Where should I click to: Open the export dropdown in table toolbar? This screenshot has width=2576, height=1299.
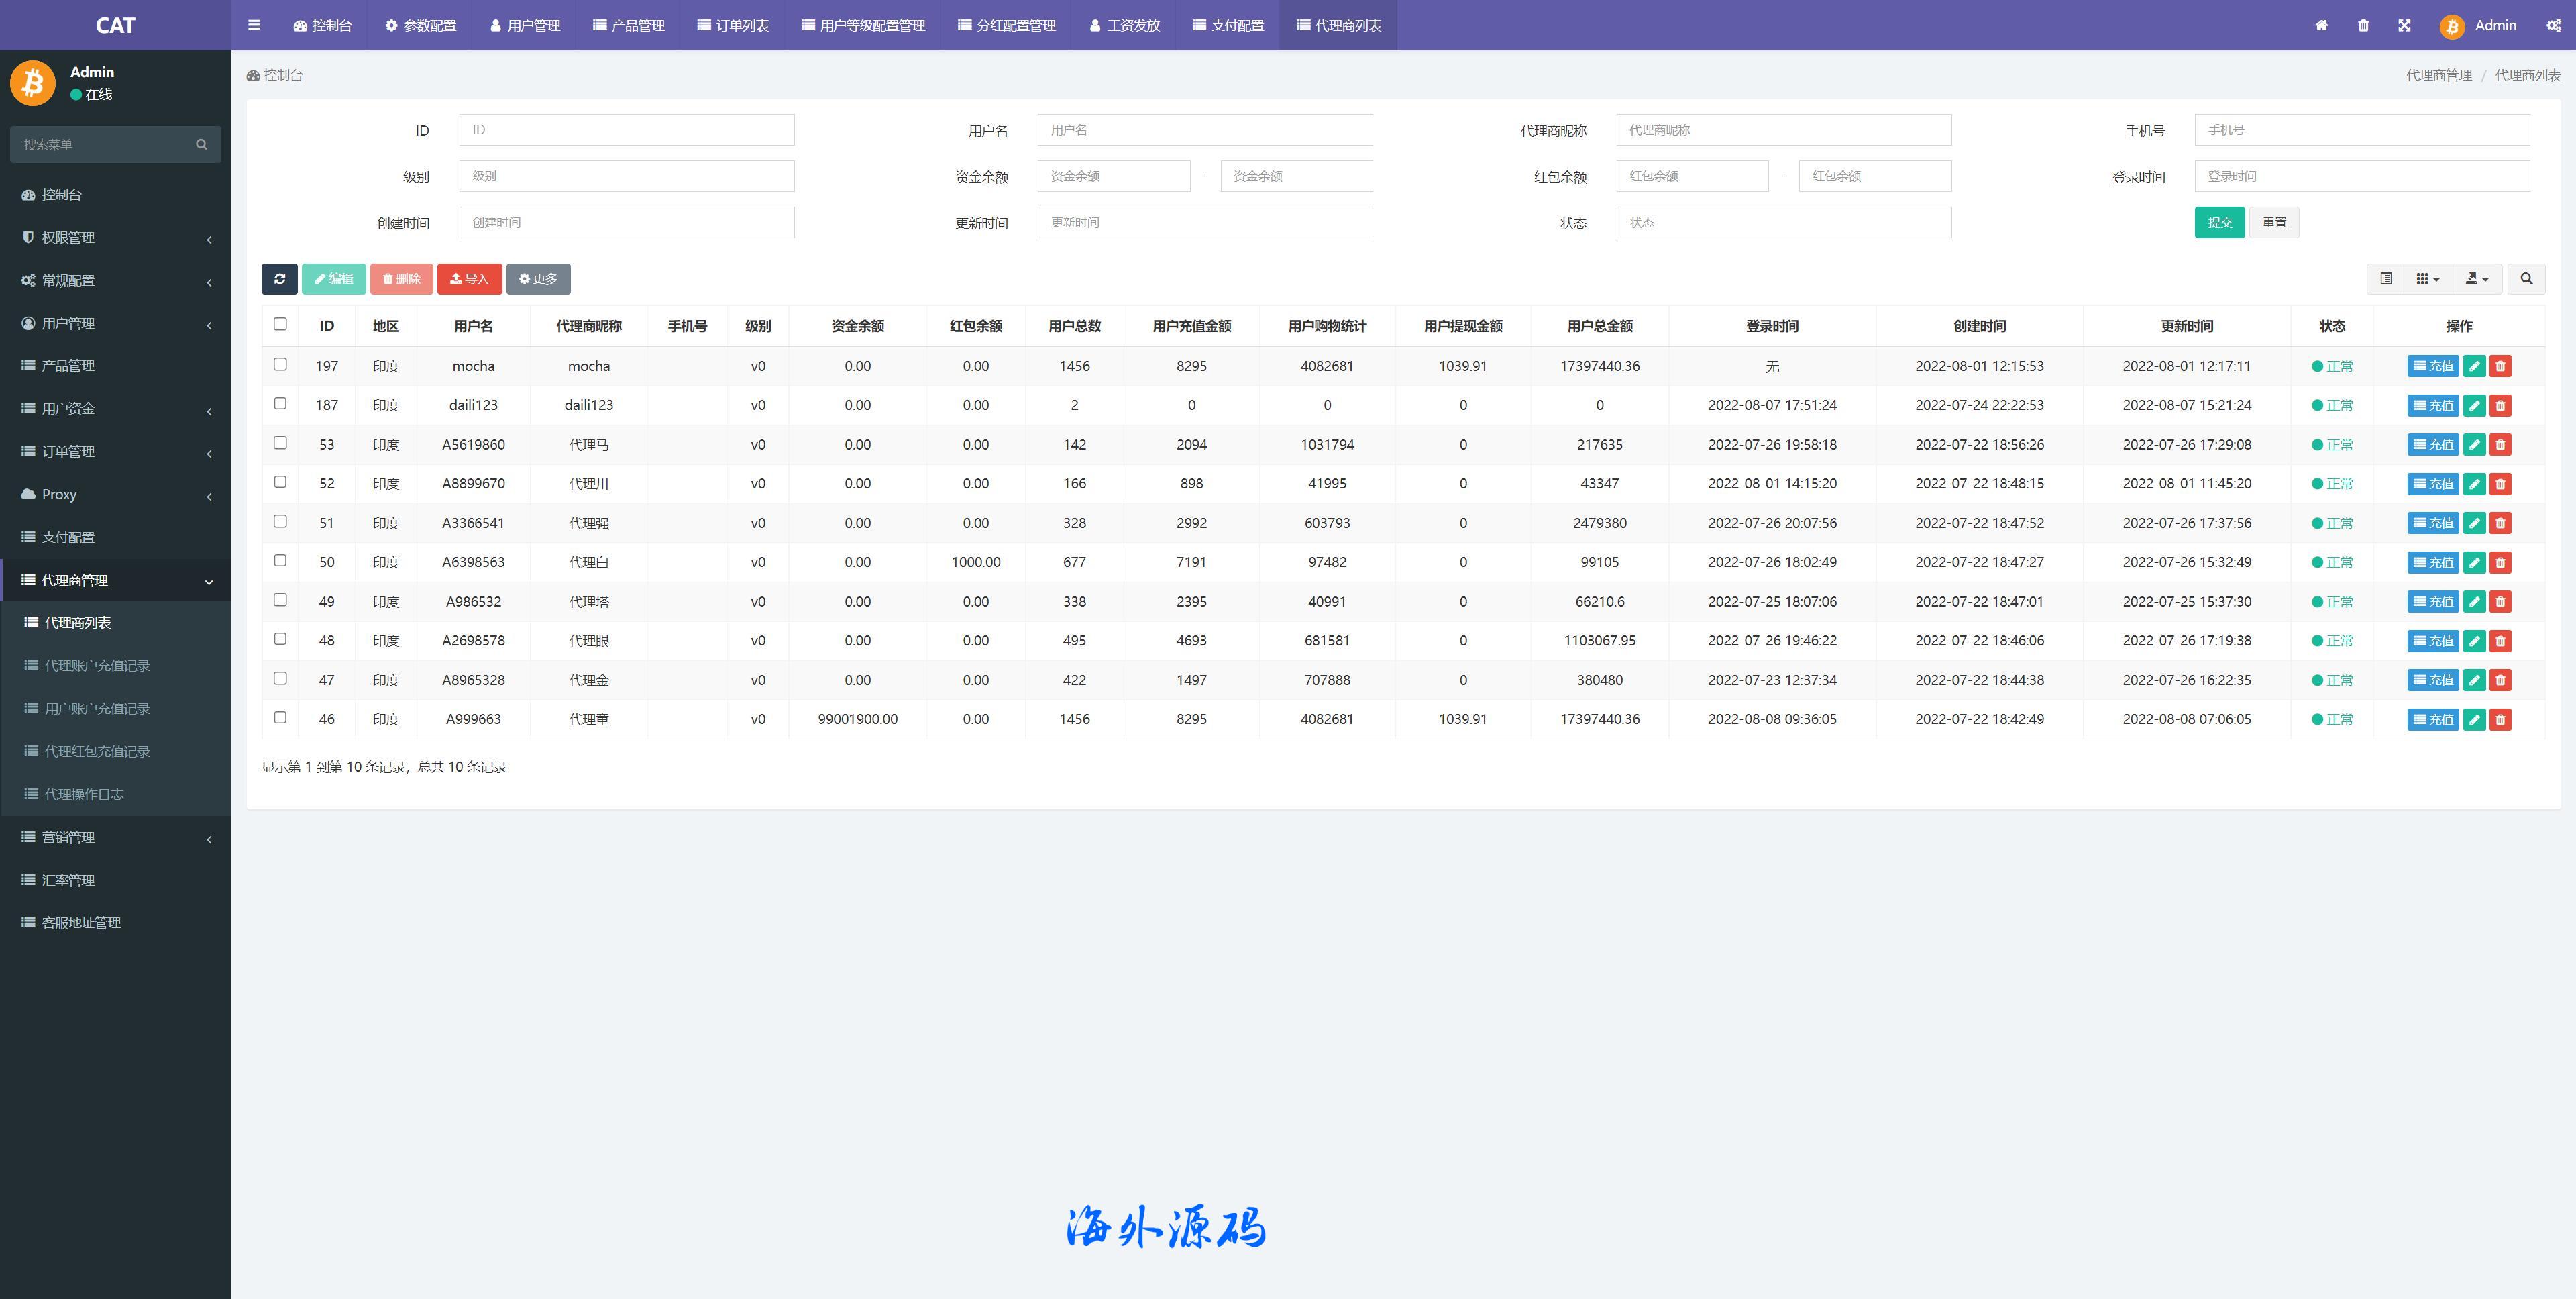coord(2477,279)
